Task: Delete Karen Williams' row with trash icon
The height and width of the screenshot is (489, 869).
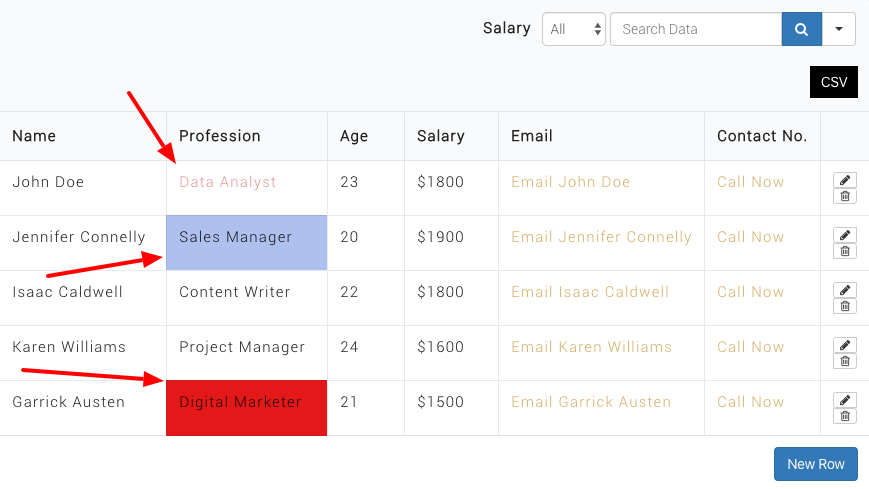Action: (845, 361)
